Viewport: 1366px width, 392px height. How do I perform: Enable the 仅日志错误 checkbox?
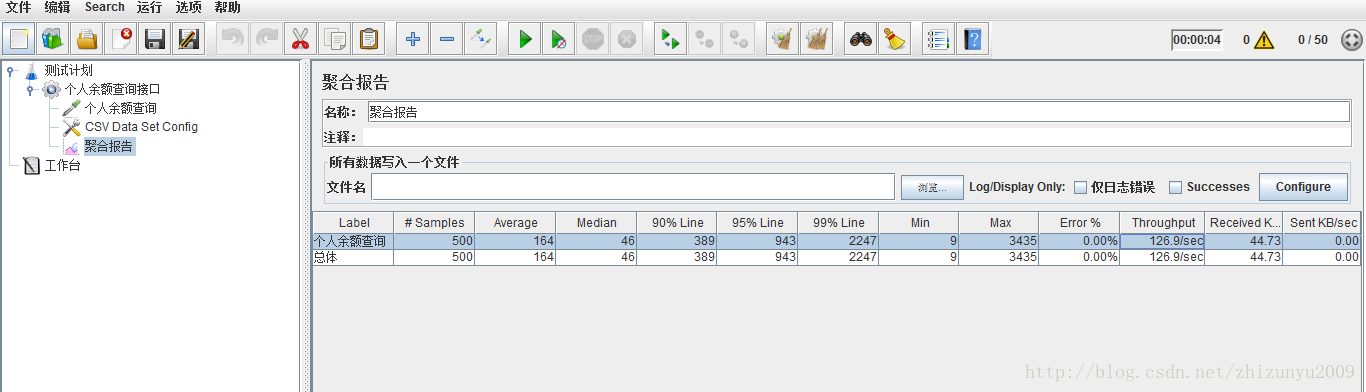[x=1080, y=187]
